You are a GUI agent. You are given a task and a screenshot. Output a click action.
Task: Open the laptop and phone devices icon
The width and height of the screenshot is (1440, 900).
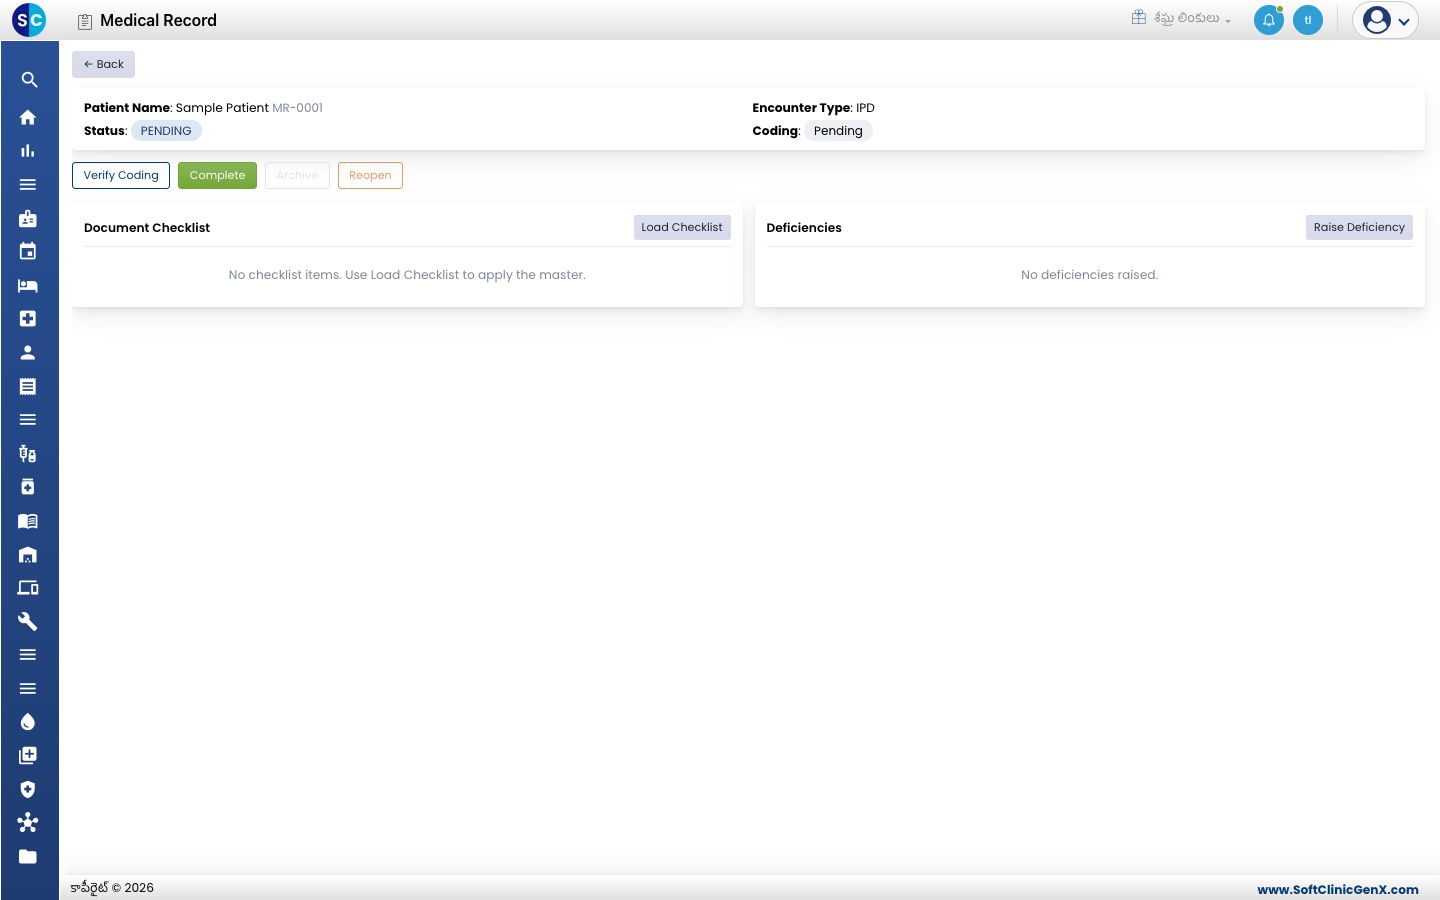[x=28, y=587]
